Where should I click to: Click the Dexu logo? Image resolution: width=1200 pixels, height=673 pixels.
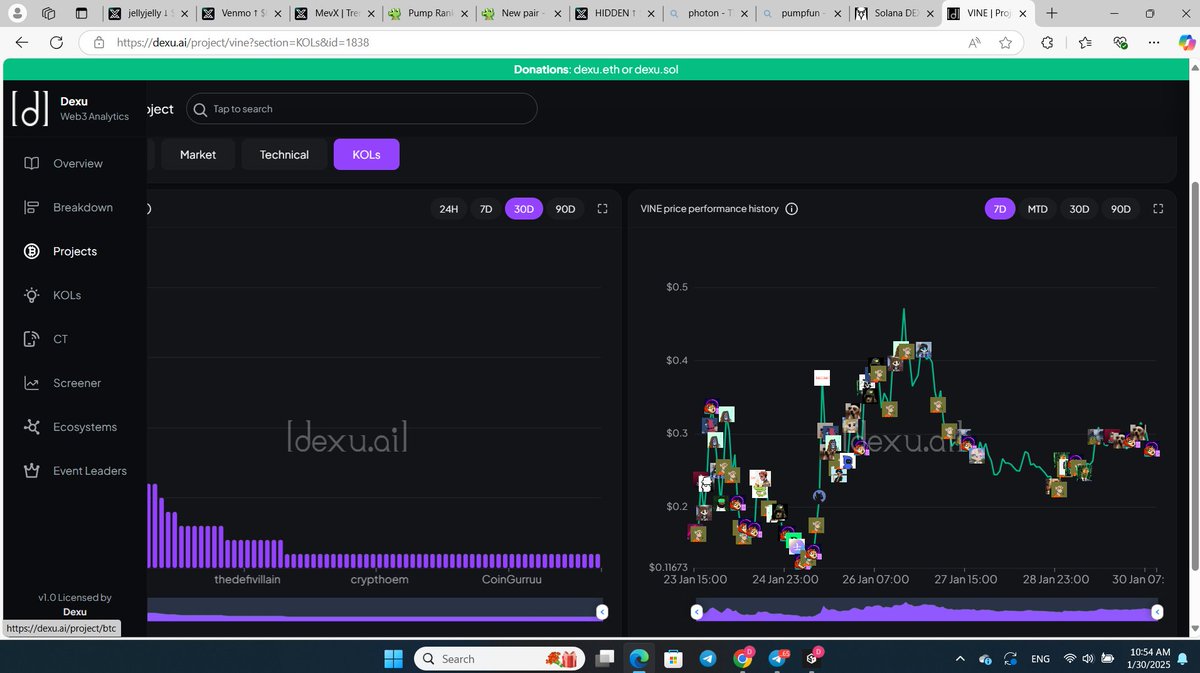click(30, 109)
